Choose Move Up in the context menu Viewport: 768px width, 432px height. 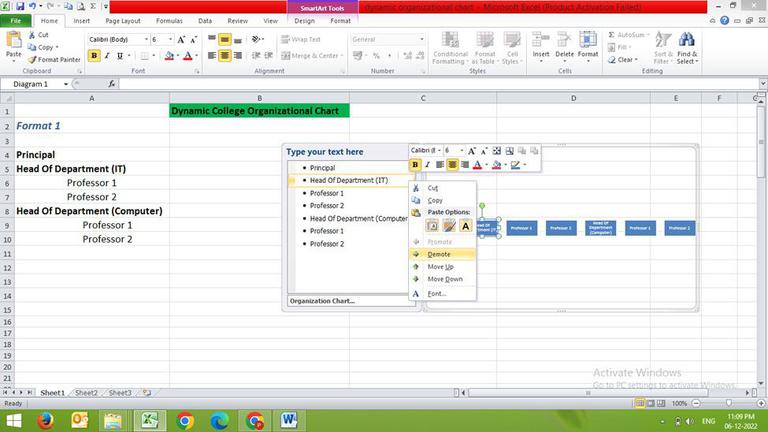point(442,266)
